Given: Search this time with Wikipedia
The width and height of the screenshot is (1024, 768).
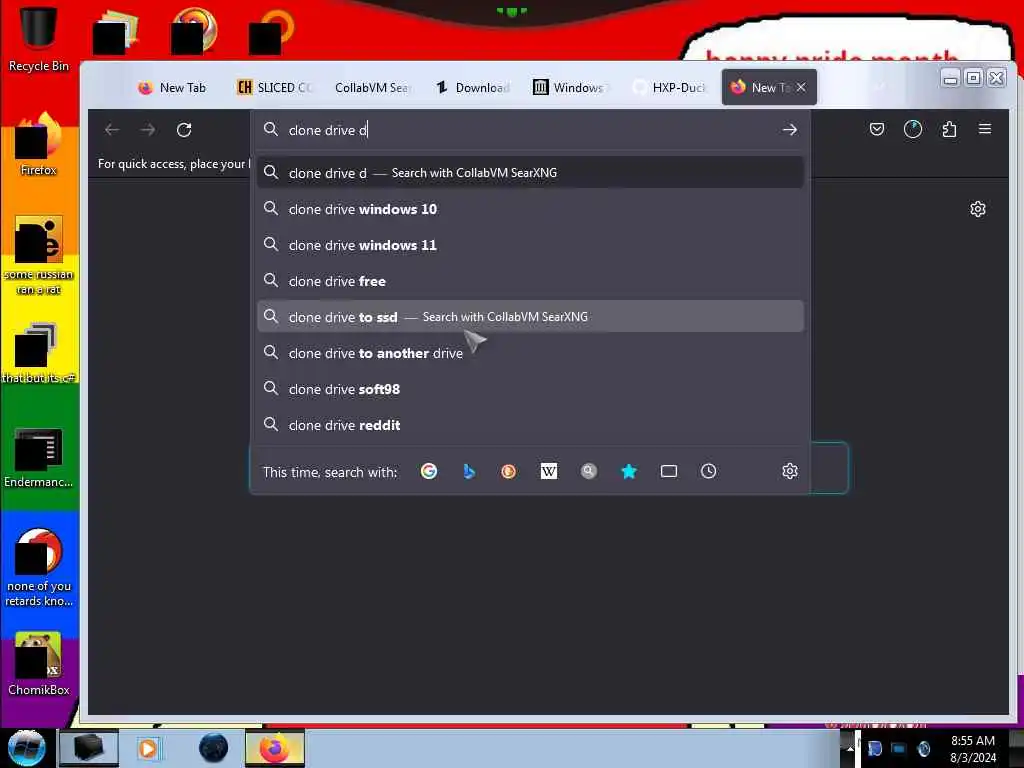Looking at the screenshot, I should click(549, 471).
